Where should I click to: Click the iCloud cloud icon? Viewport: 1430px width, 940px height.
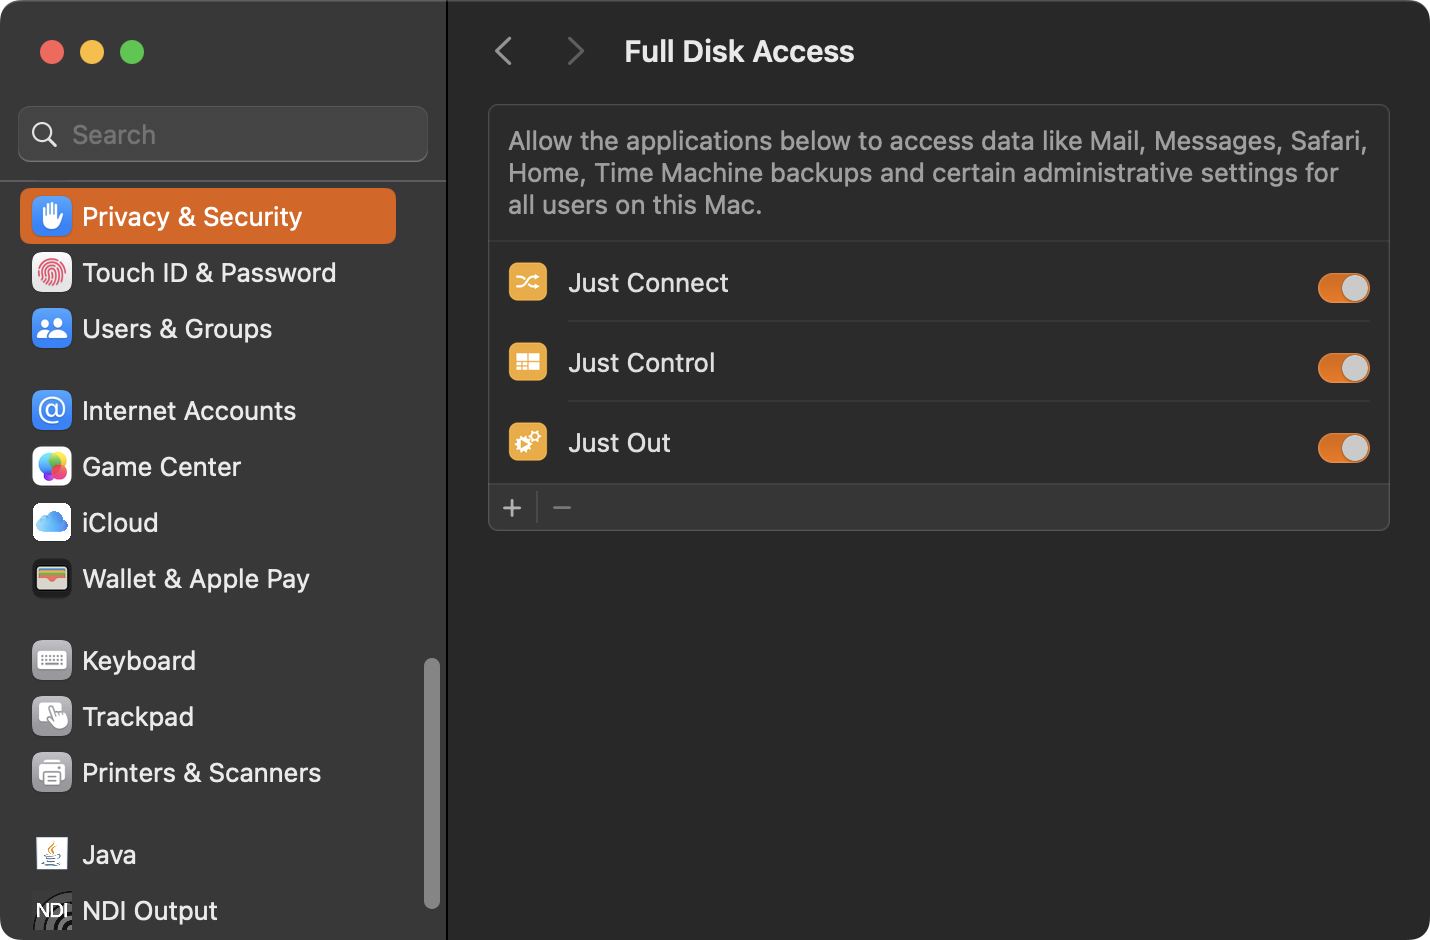coord(52,522)
